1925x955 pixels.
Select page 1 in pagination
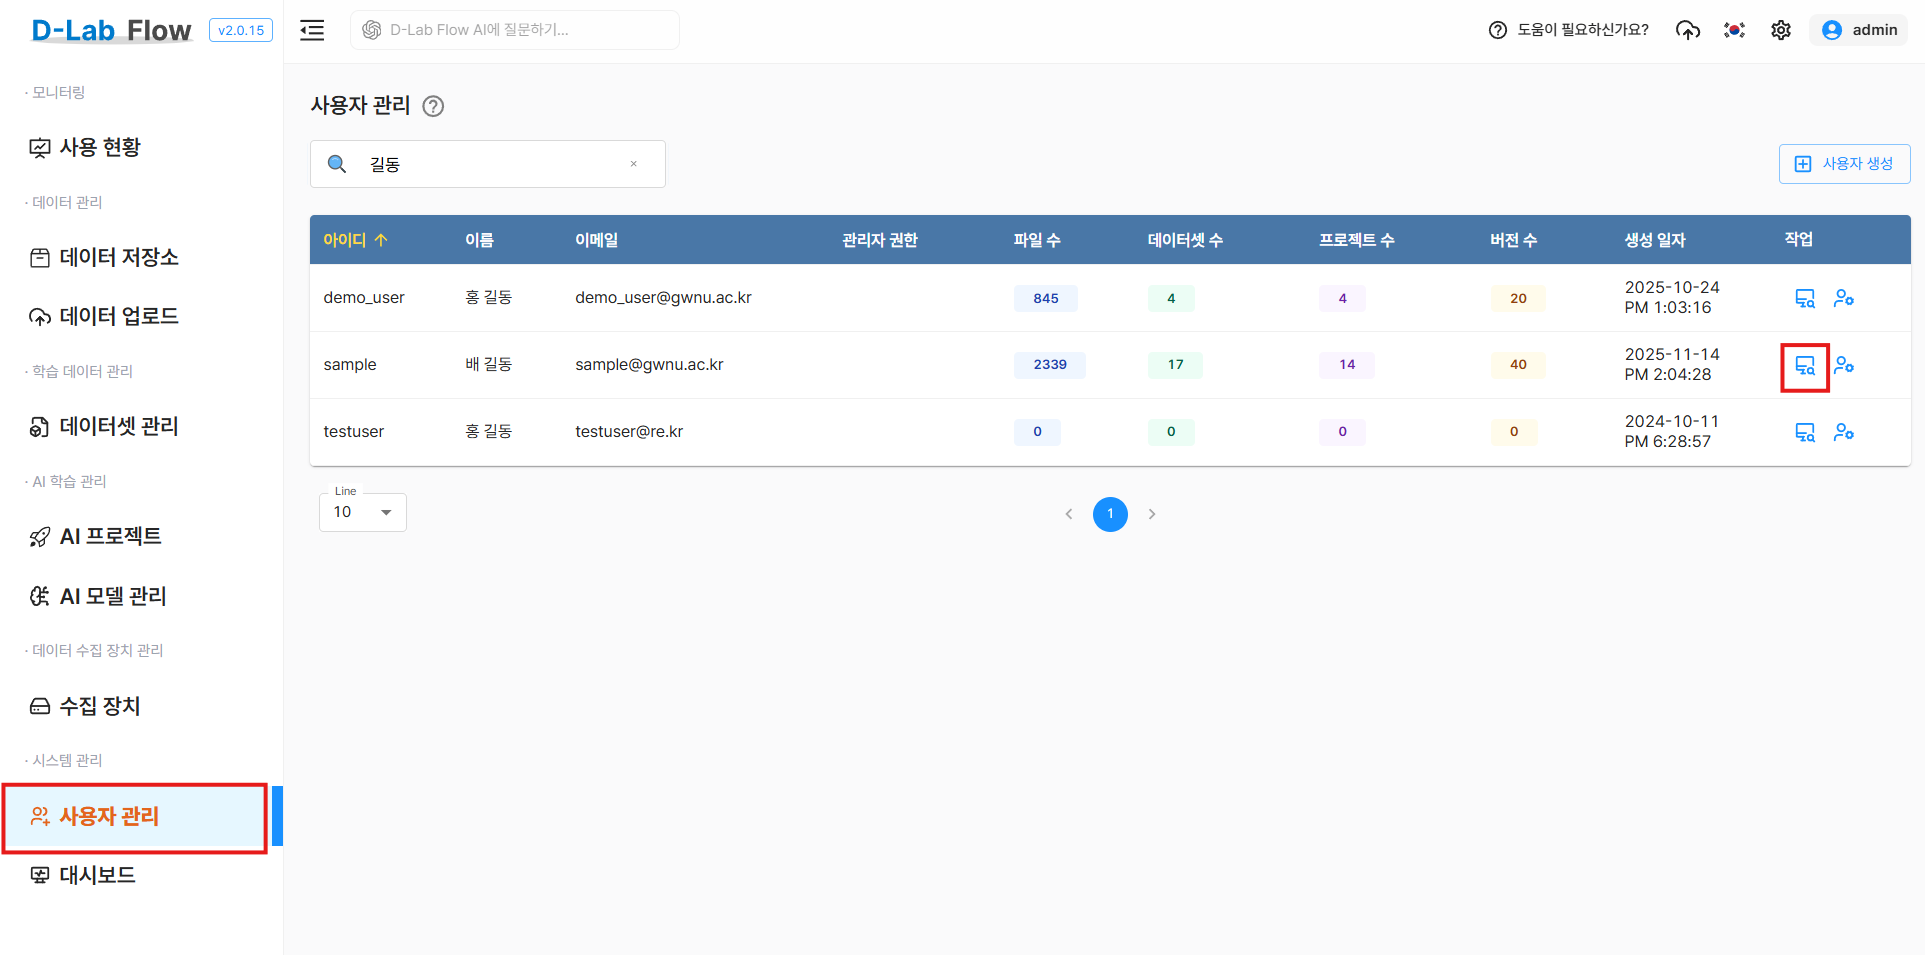(x=1110, y=514)
